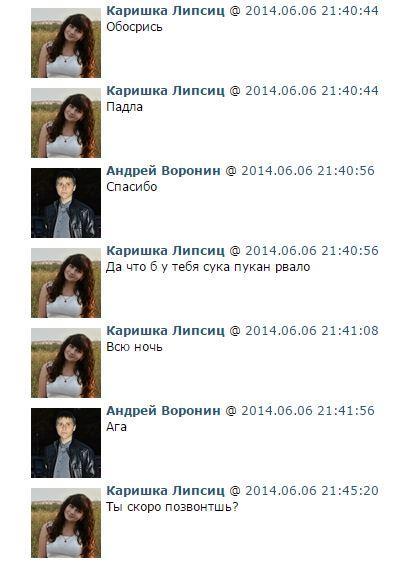This screenshot has height=564, width=404.
Task: Click the 21:45:20 timestamp
Action: 312,491
